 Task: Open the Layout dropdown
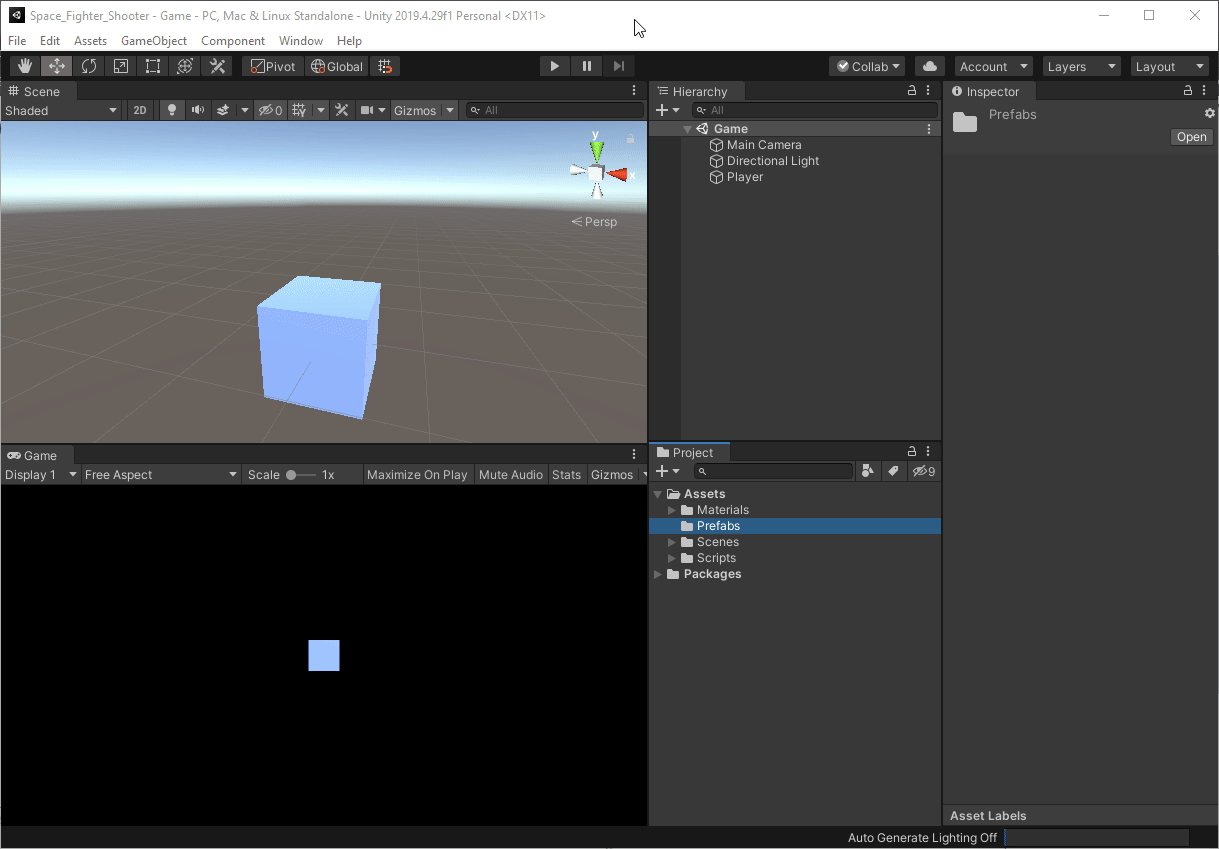coord(1168,66)
